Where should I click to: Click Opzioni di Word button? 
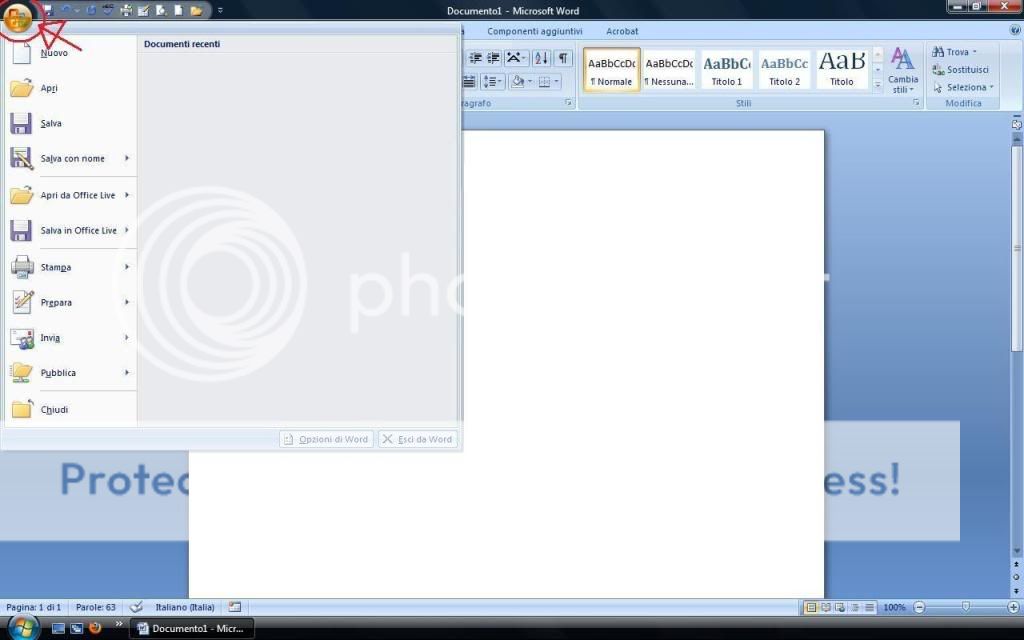pyautogui.click(x=327, y=439)
